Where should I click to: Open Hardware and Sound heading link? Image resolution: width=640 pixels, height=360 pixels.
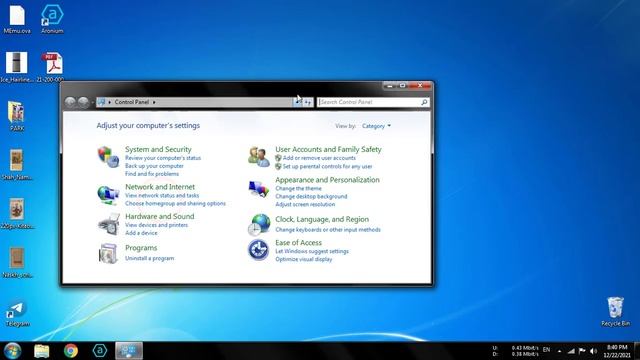pos(160,216)
